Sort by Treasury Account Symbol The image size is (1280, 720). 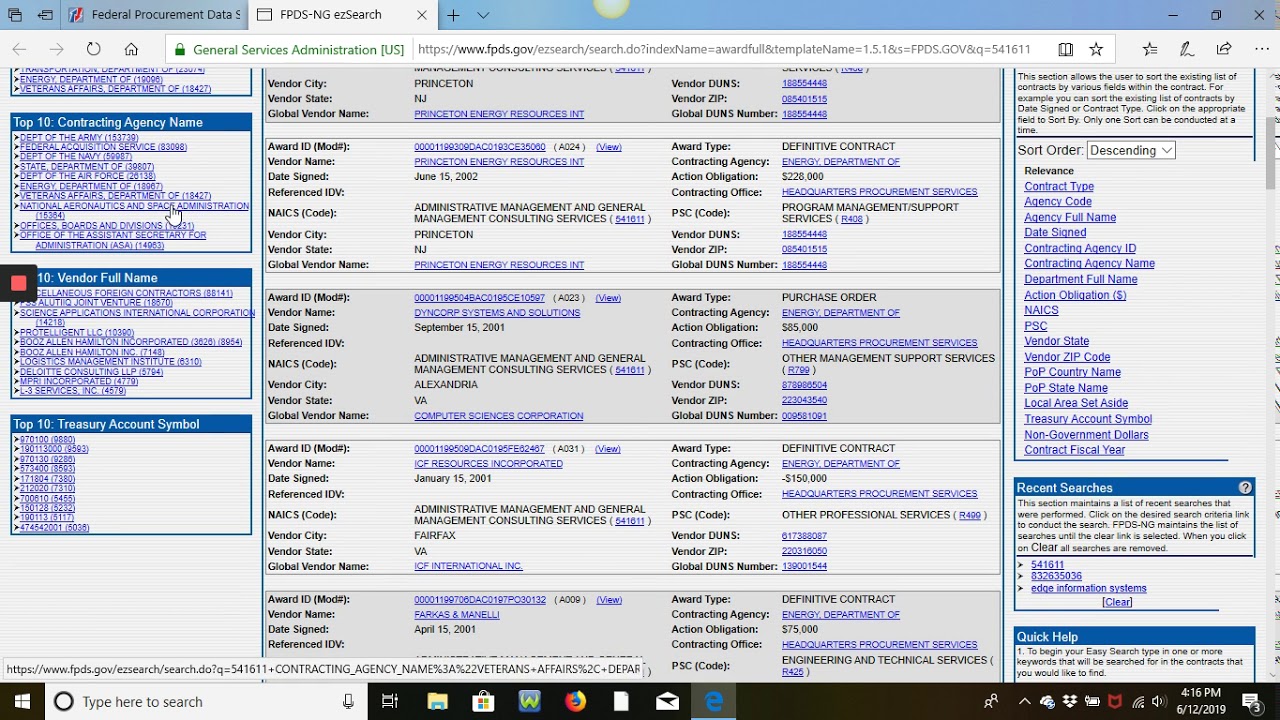coord(1088,419)
